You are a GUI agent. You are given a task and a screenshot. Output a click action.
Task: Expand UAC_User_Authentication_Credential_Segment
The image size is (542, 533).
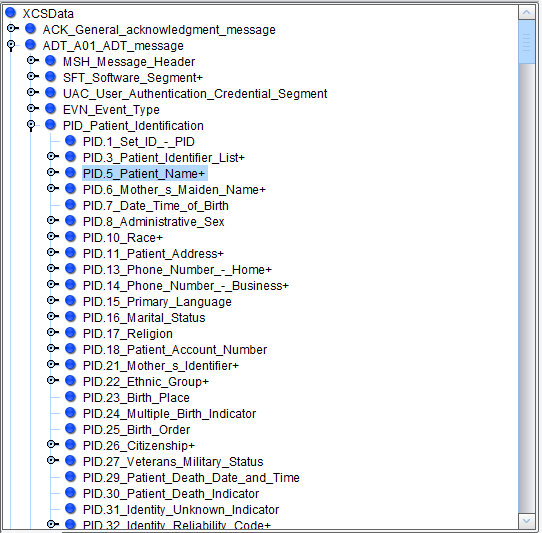(x=32, y=92)
